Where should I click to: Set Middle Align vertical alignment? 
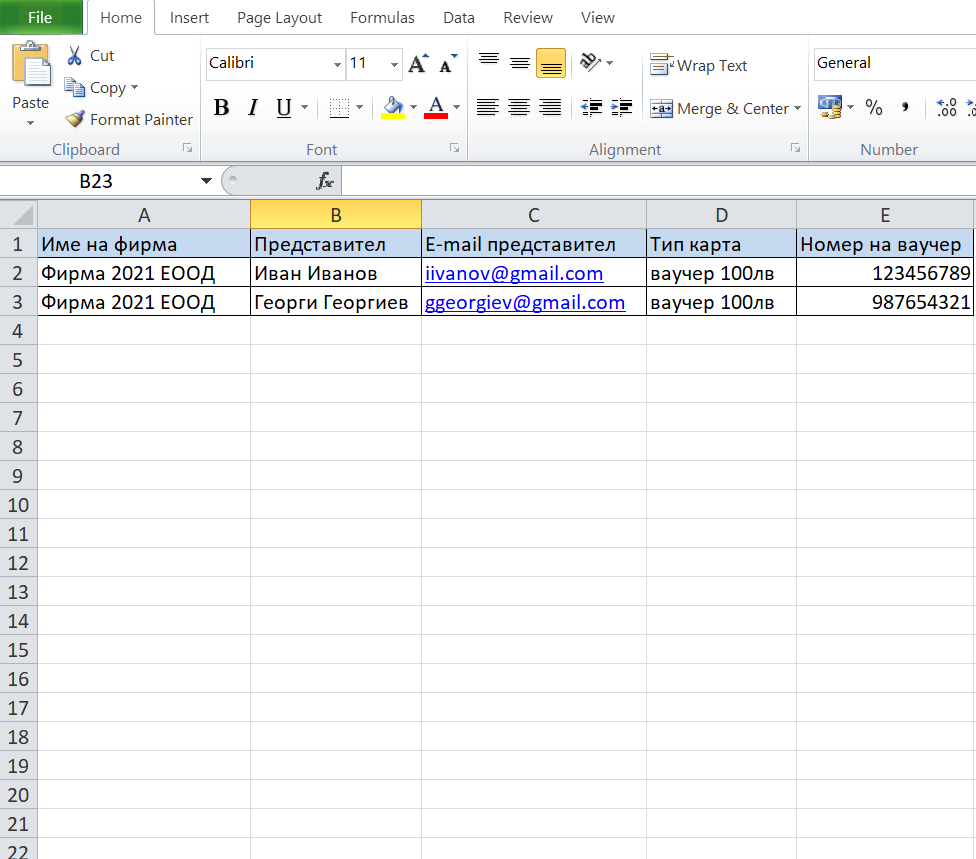(520, 63)
